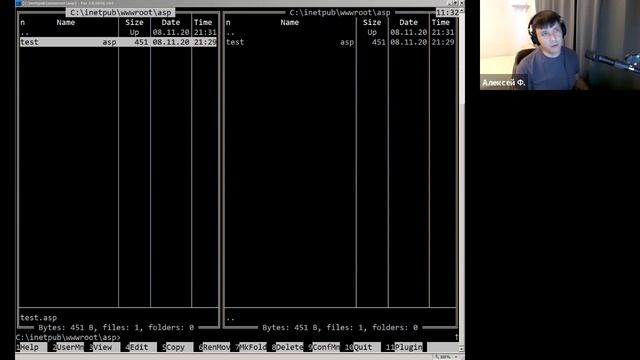Image resolution: width=640 pixels, height=360 pixels.
Task: Click the 11 Plugin function key
Action: pos(404,347)
